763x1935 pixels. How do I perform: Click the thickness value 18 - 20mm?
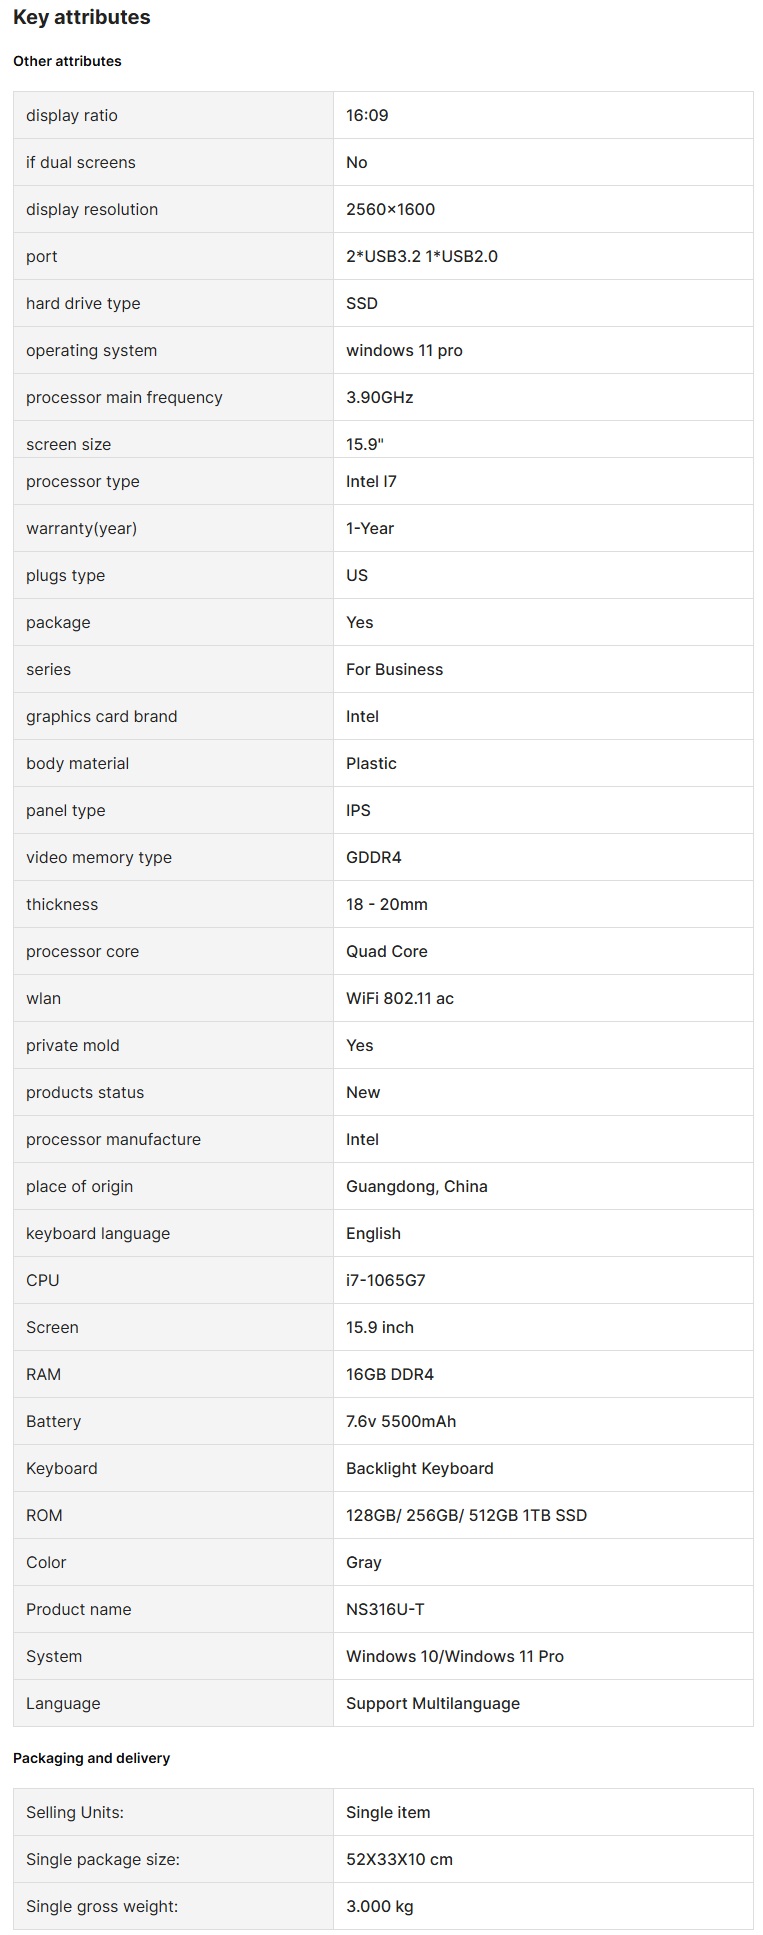tap(386, 904)
